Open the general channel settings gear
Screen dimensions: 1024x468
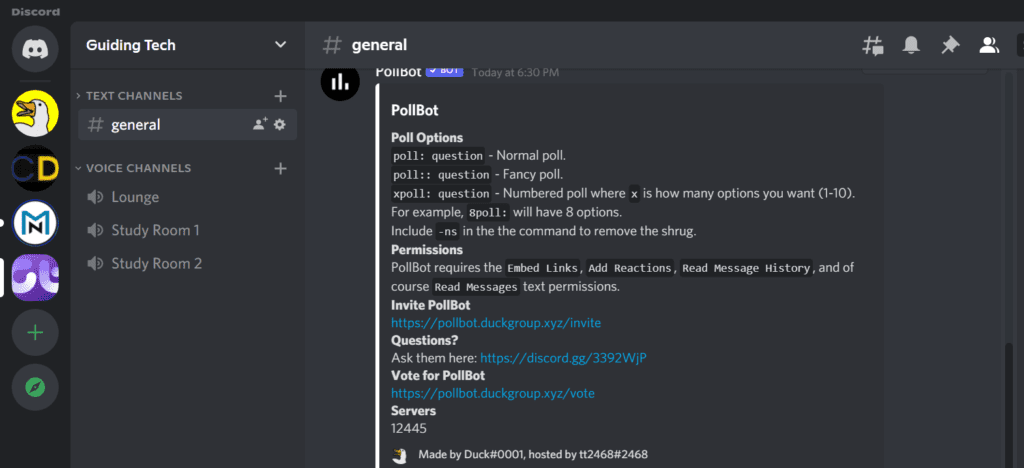(280, 124)
